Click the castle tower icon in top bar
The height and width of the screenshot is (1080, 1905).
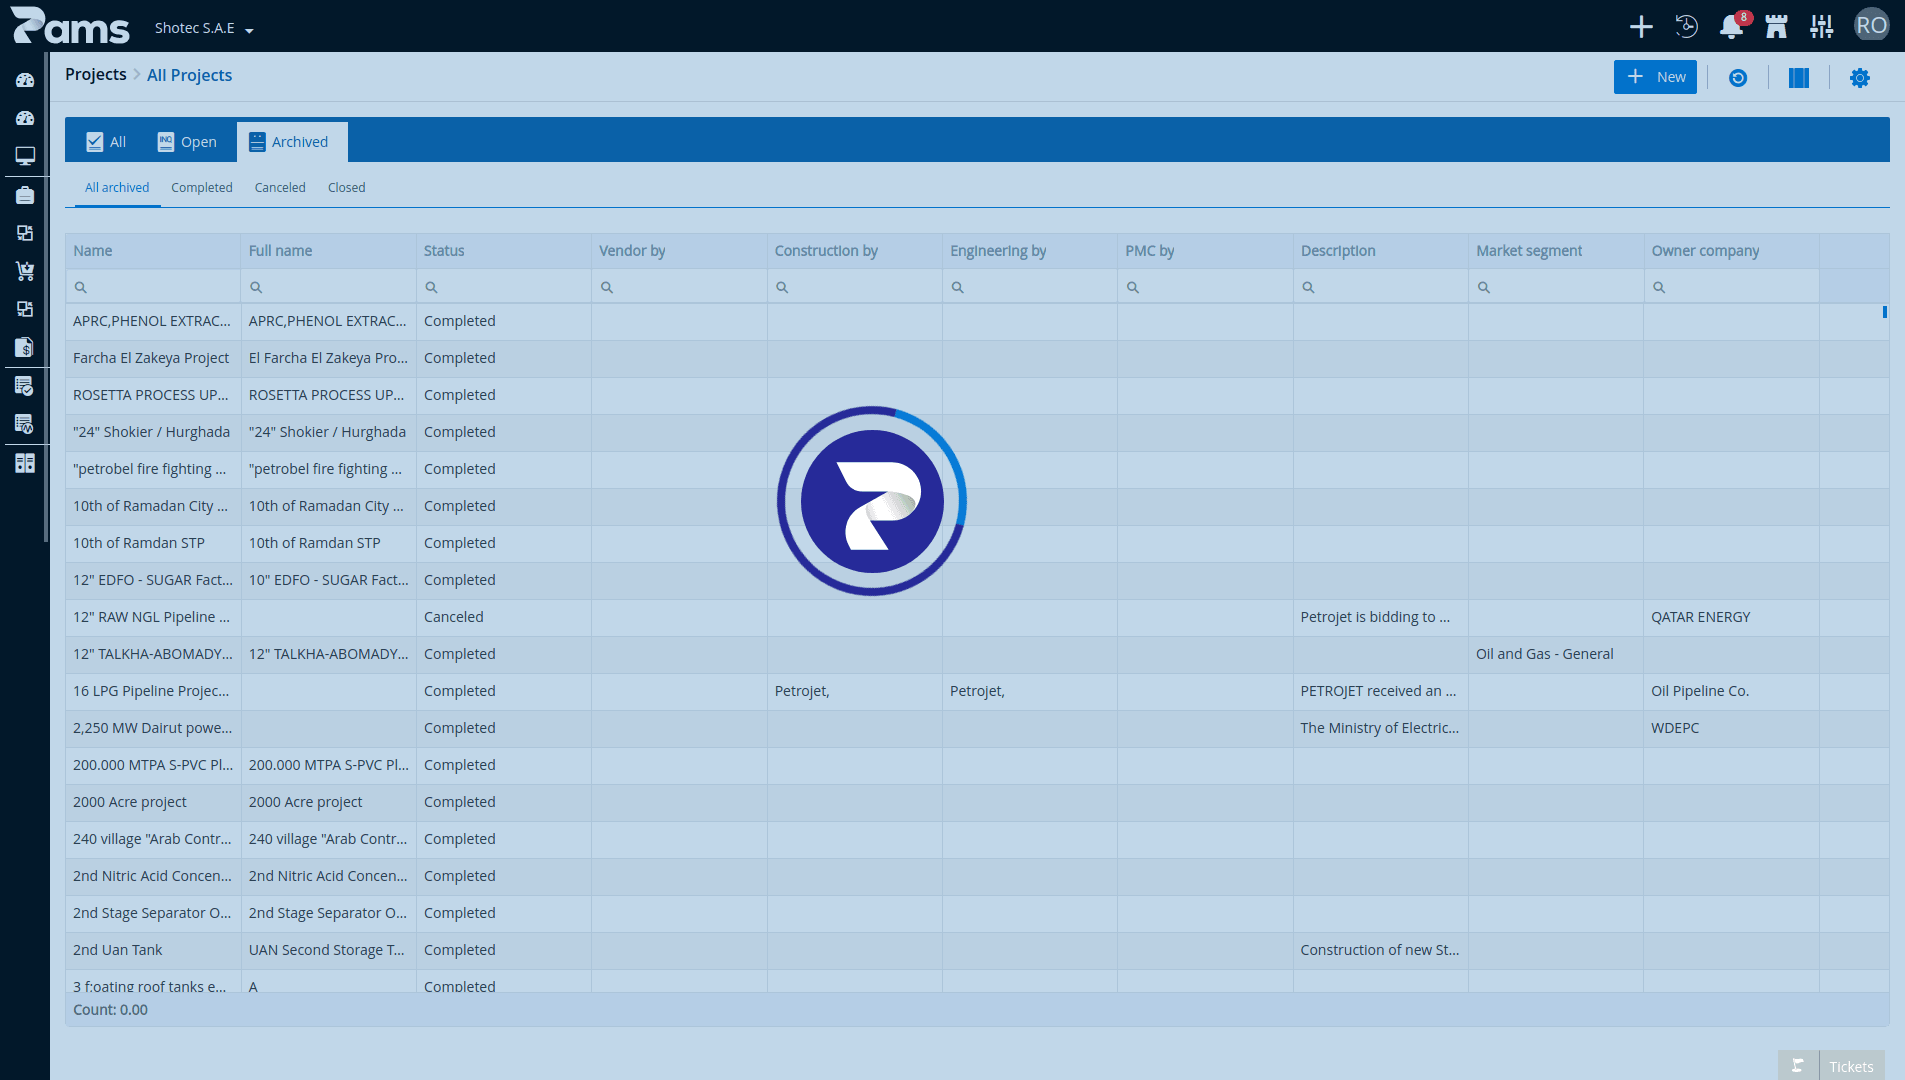1777,27
